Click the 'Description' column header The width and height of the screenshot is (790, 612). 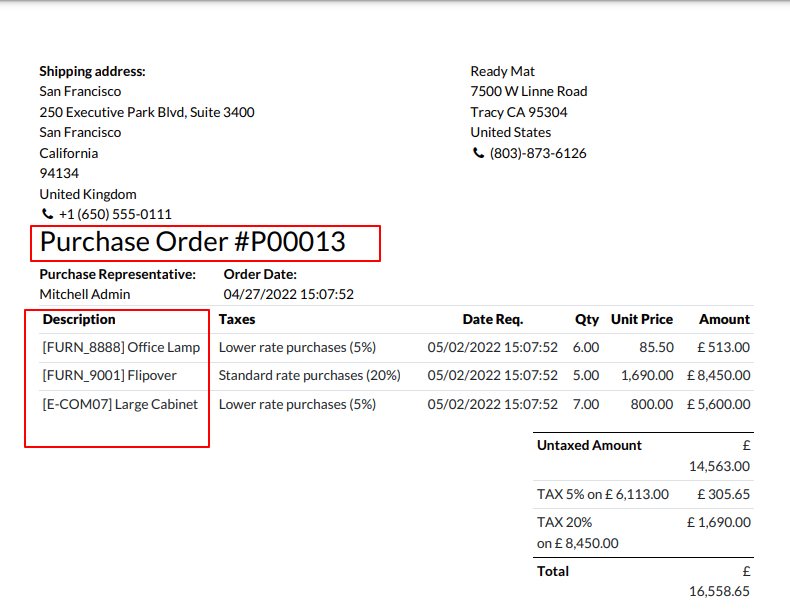pyautogui.click(x=79, y=319)
